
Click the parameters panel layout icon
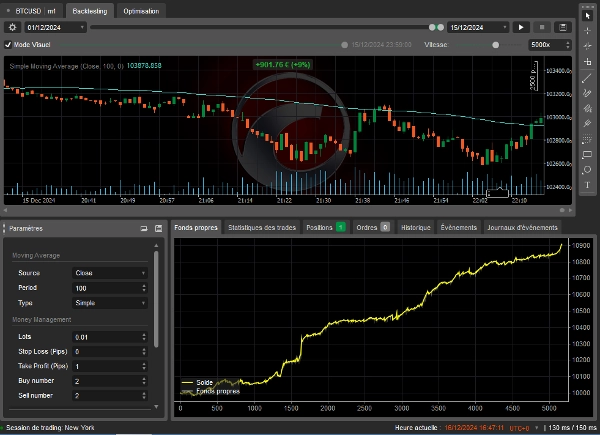[x=144, y=228]
